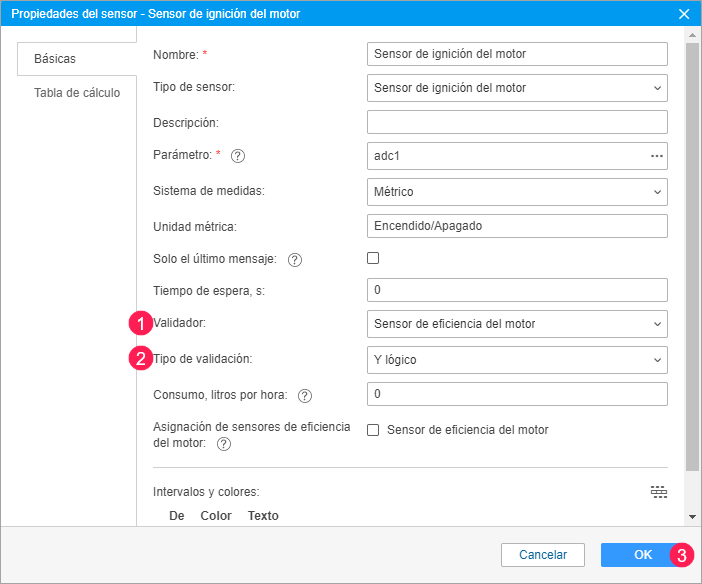Click help icon beside Solo el último mensaje

click(295, 260)
